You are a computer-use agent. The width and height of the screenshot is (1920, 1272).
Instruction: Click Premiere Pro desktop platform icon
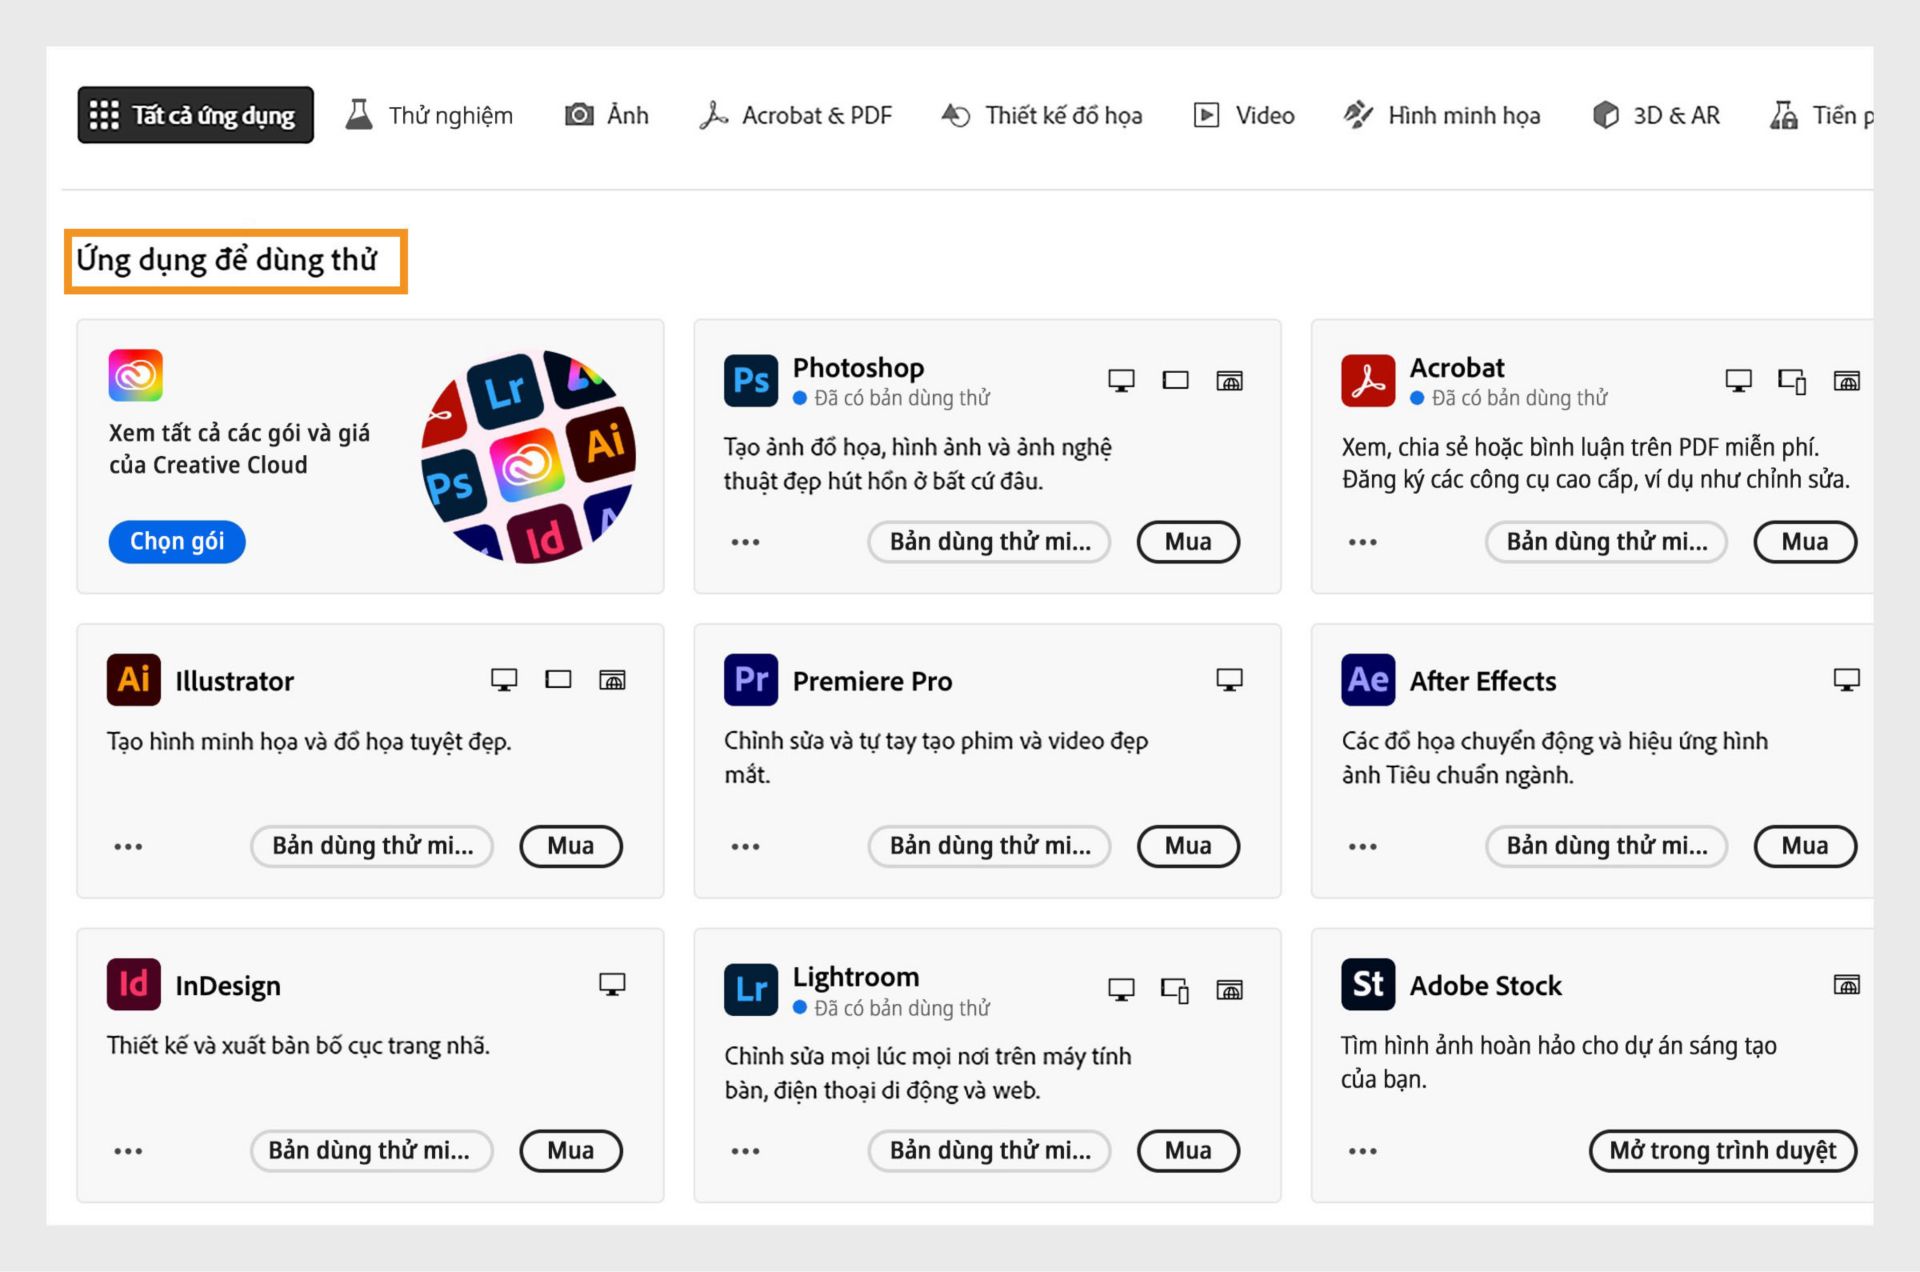pos(1229,681)
